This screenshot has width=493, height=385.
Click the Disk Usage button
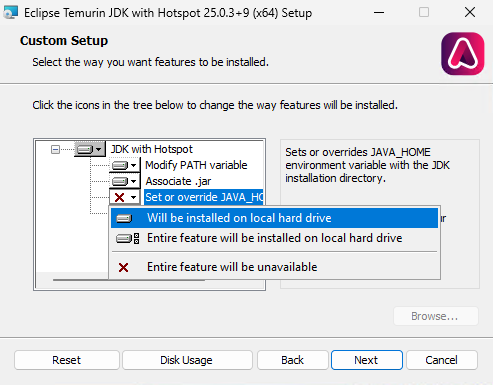187,360
